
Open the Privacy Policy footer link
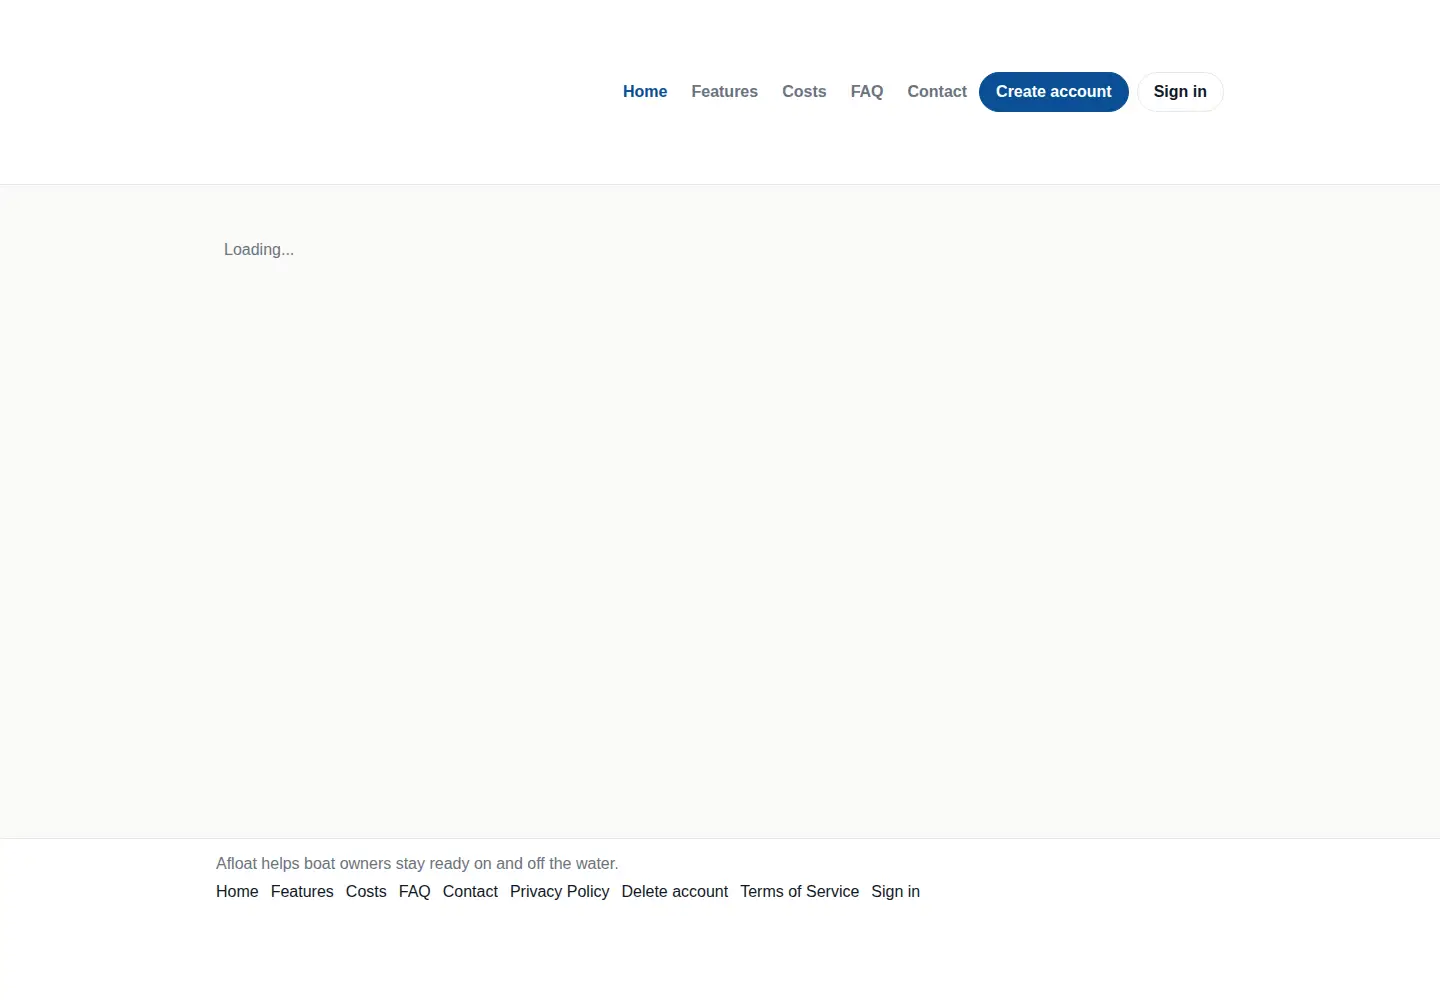560,892
